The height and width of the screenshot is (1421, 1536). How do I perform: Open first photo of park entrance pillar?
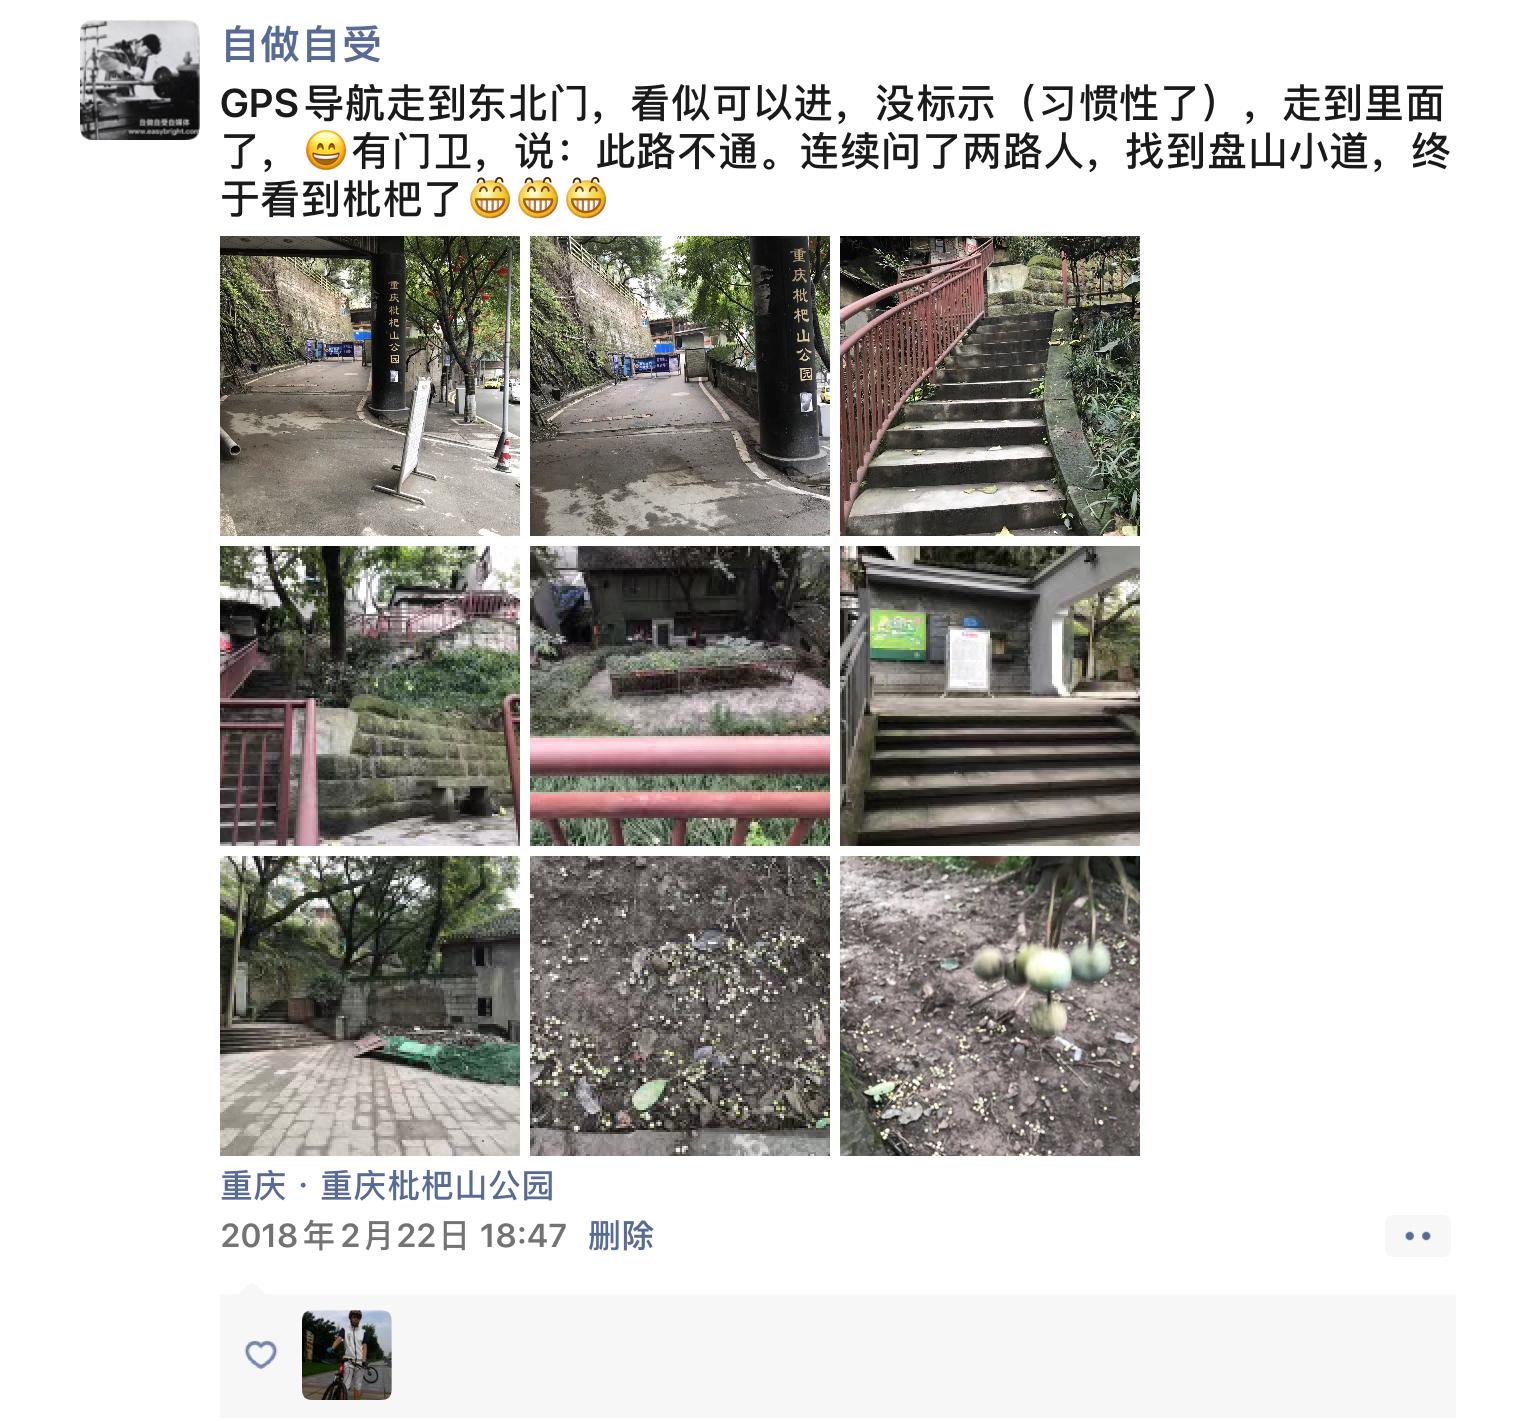point(370,386)
